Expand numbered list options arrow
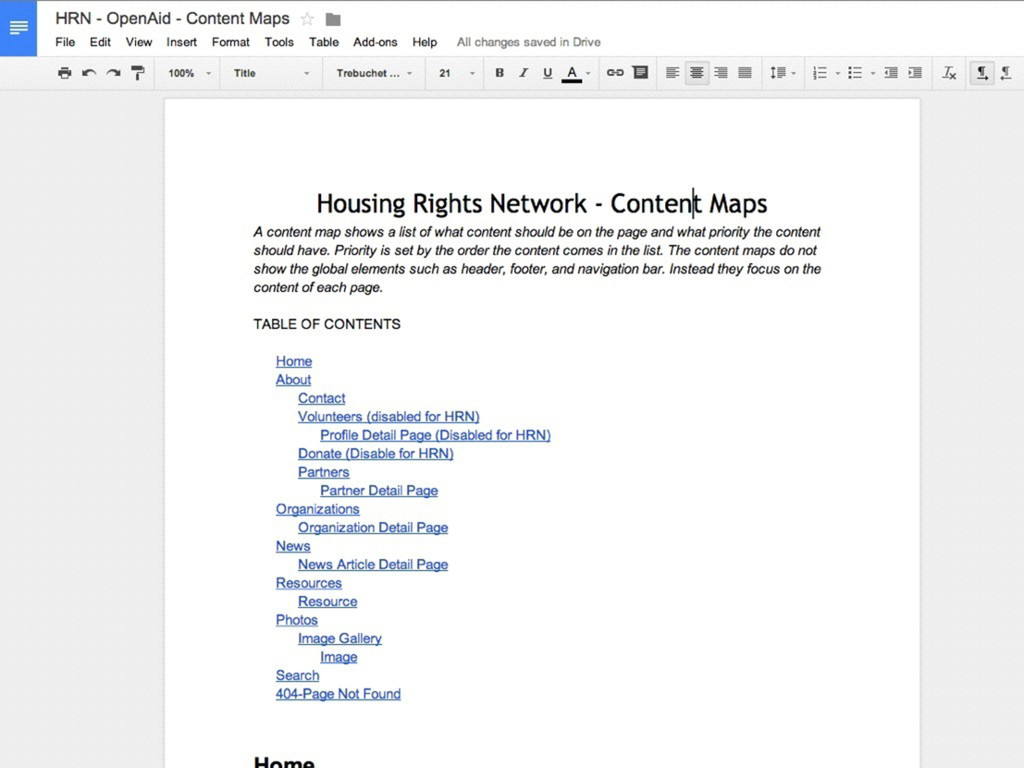Screen dimensions: 1024x768 coord(838,73)
